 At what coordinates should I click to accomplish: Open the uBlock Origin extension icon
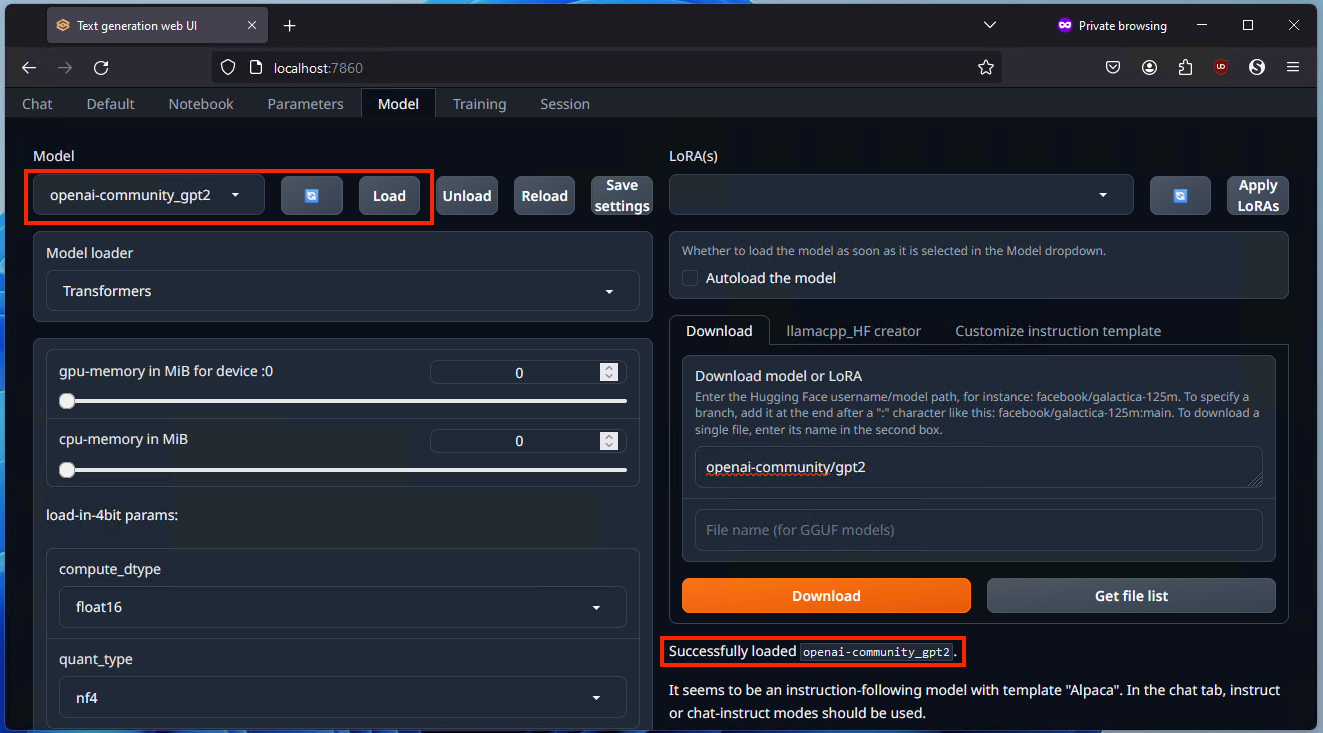point(1221,67)
